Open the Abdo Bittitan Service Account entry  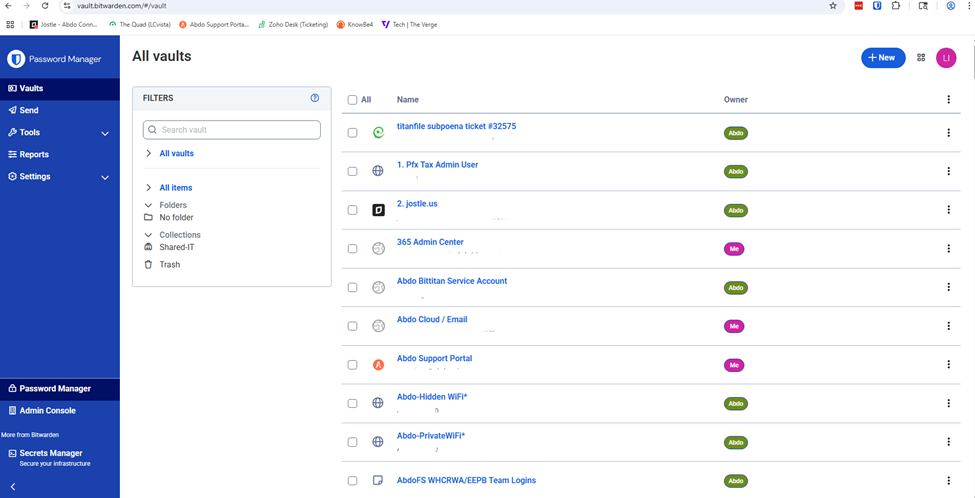[x=451, y=281]
